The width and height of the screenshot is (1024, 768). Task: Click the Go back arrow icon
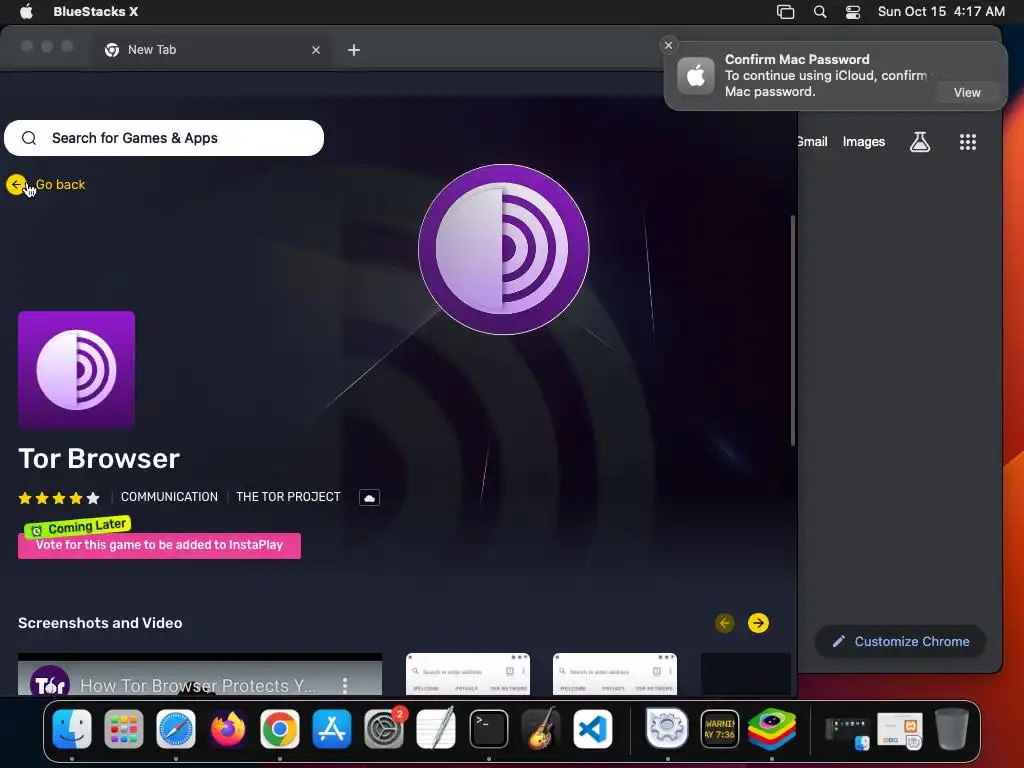point(16,185)
